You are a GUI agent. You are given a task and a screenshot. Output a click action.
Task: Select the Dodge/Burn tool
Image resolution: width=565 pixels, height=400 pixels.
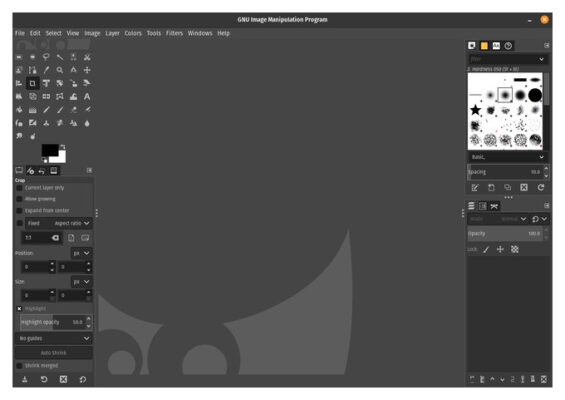point(32,136)
